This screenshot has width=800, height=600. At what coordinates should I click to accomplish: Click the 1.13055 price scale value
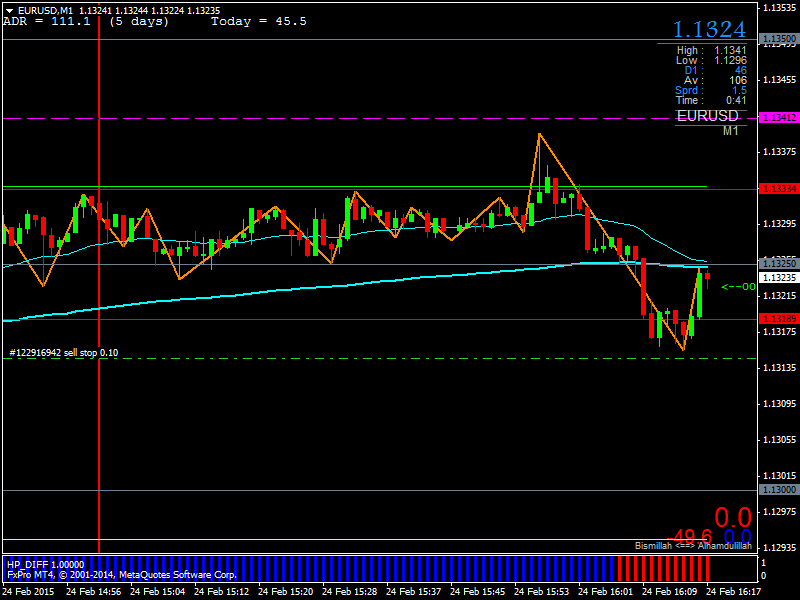point(780,439)
